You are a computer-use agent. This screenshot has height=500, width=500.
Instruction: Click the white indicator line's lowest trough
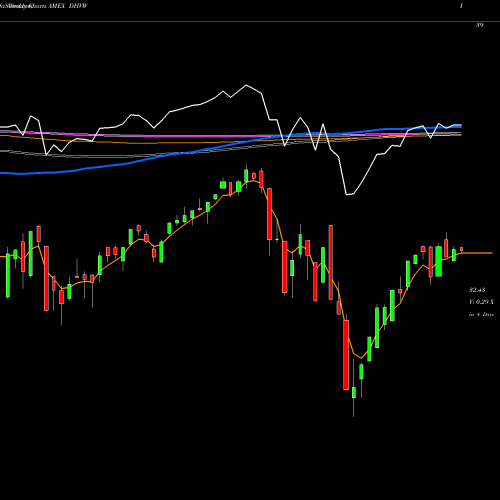(x=347, y=194)
